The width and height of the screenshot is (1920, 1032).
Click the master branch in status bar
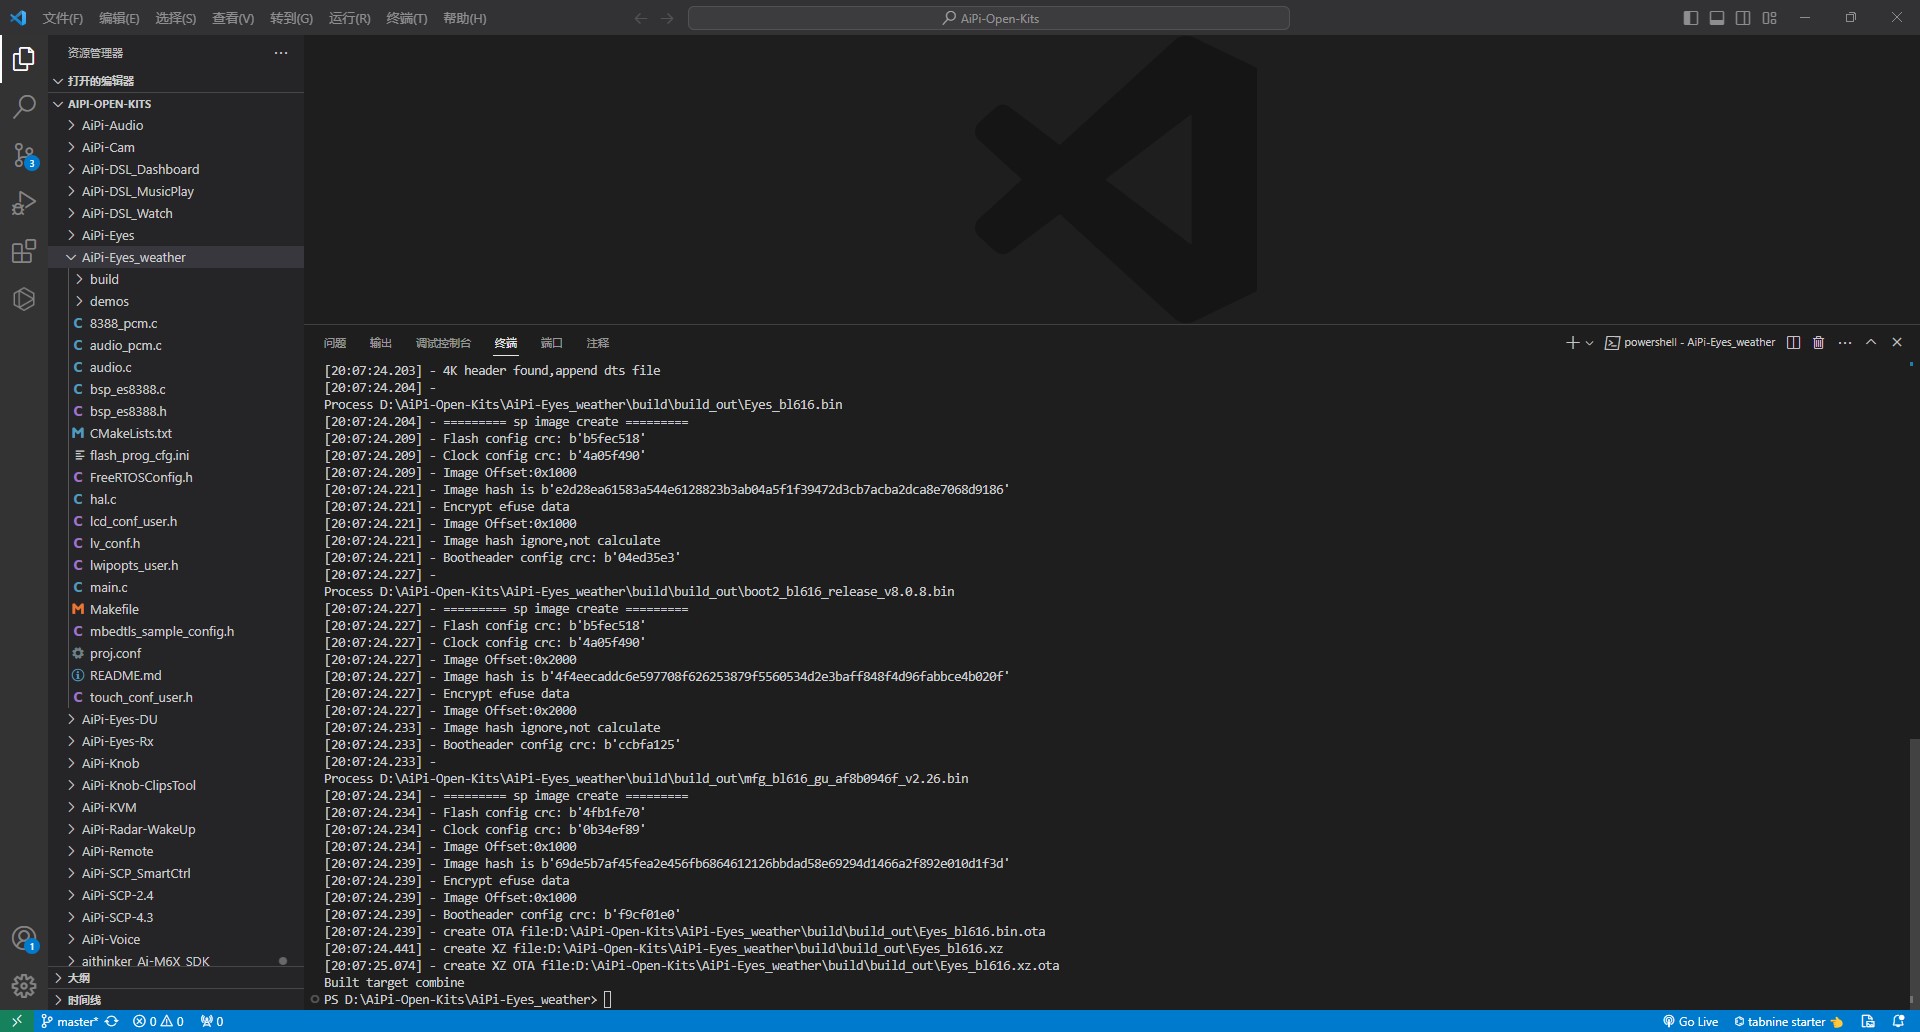click(x=69, y=1021)
